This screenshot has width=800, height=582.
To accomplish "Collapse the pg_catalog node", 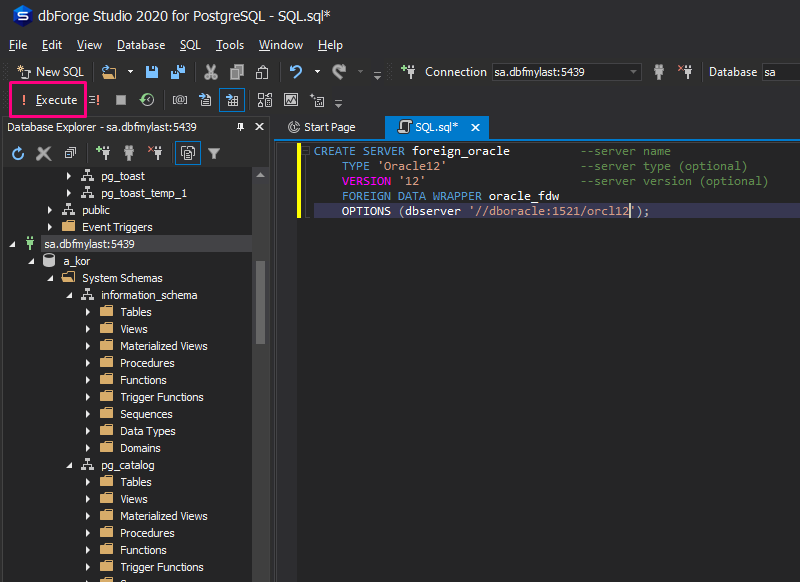I will (69, 465).
